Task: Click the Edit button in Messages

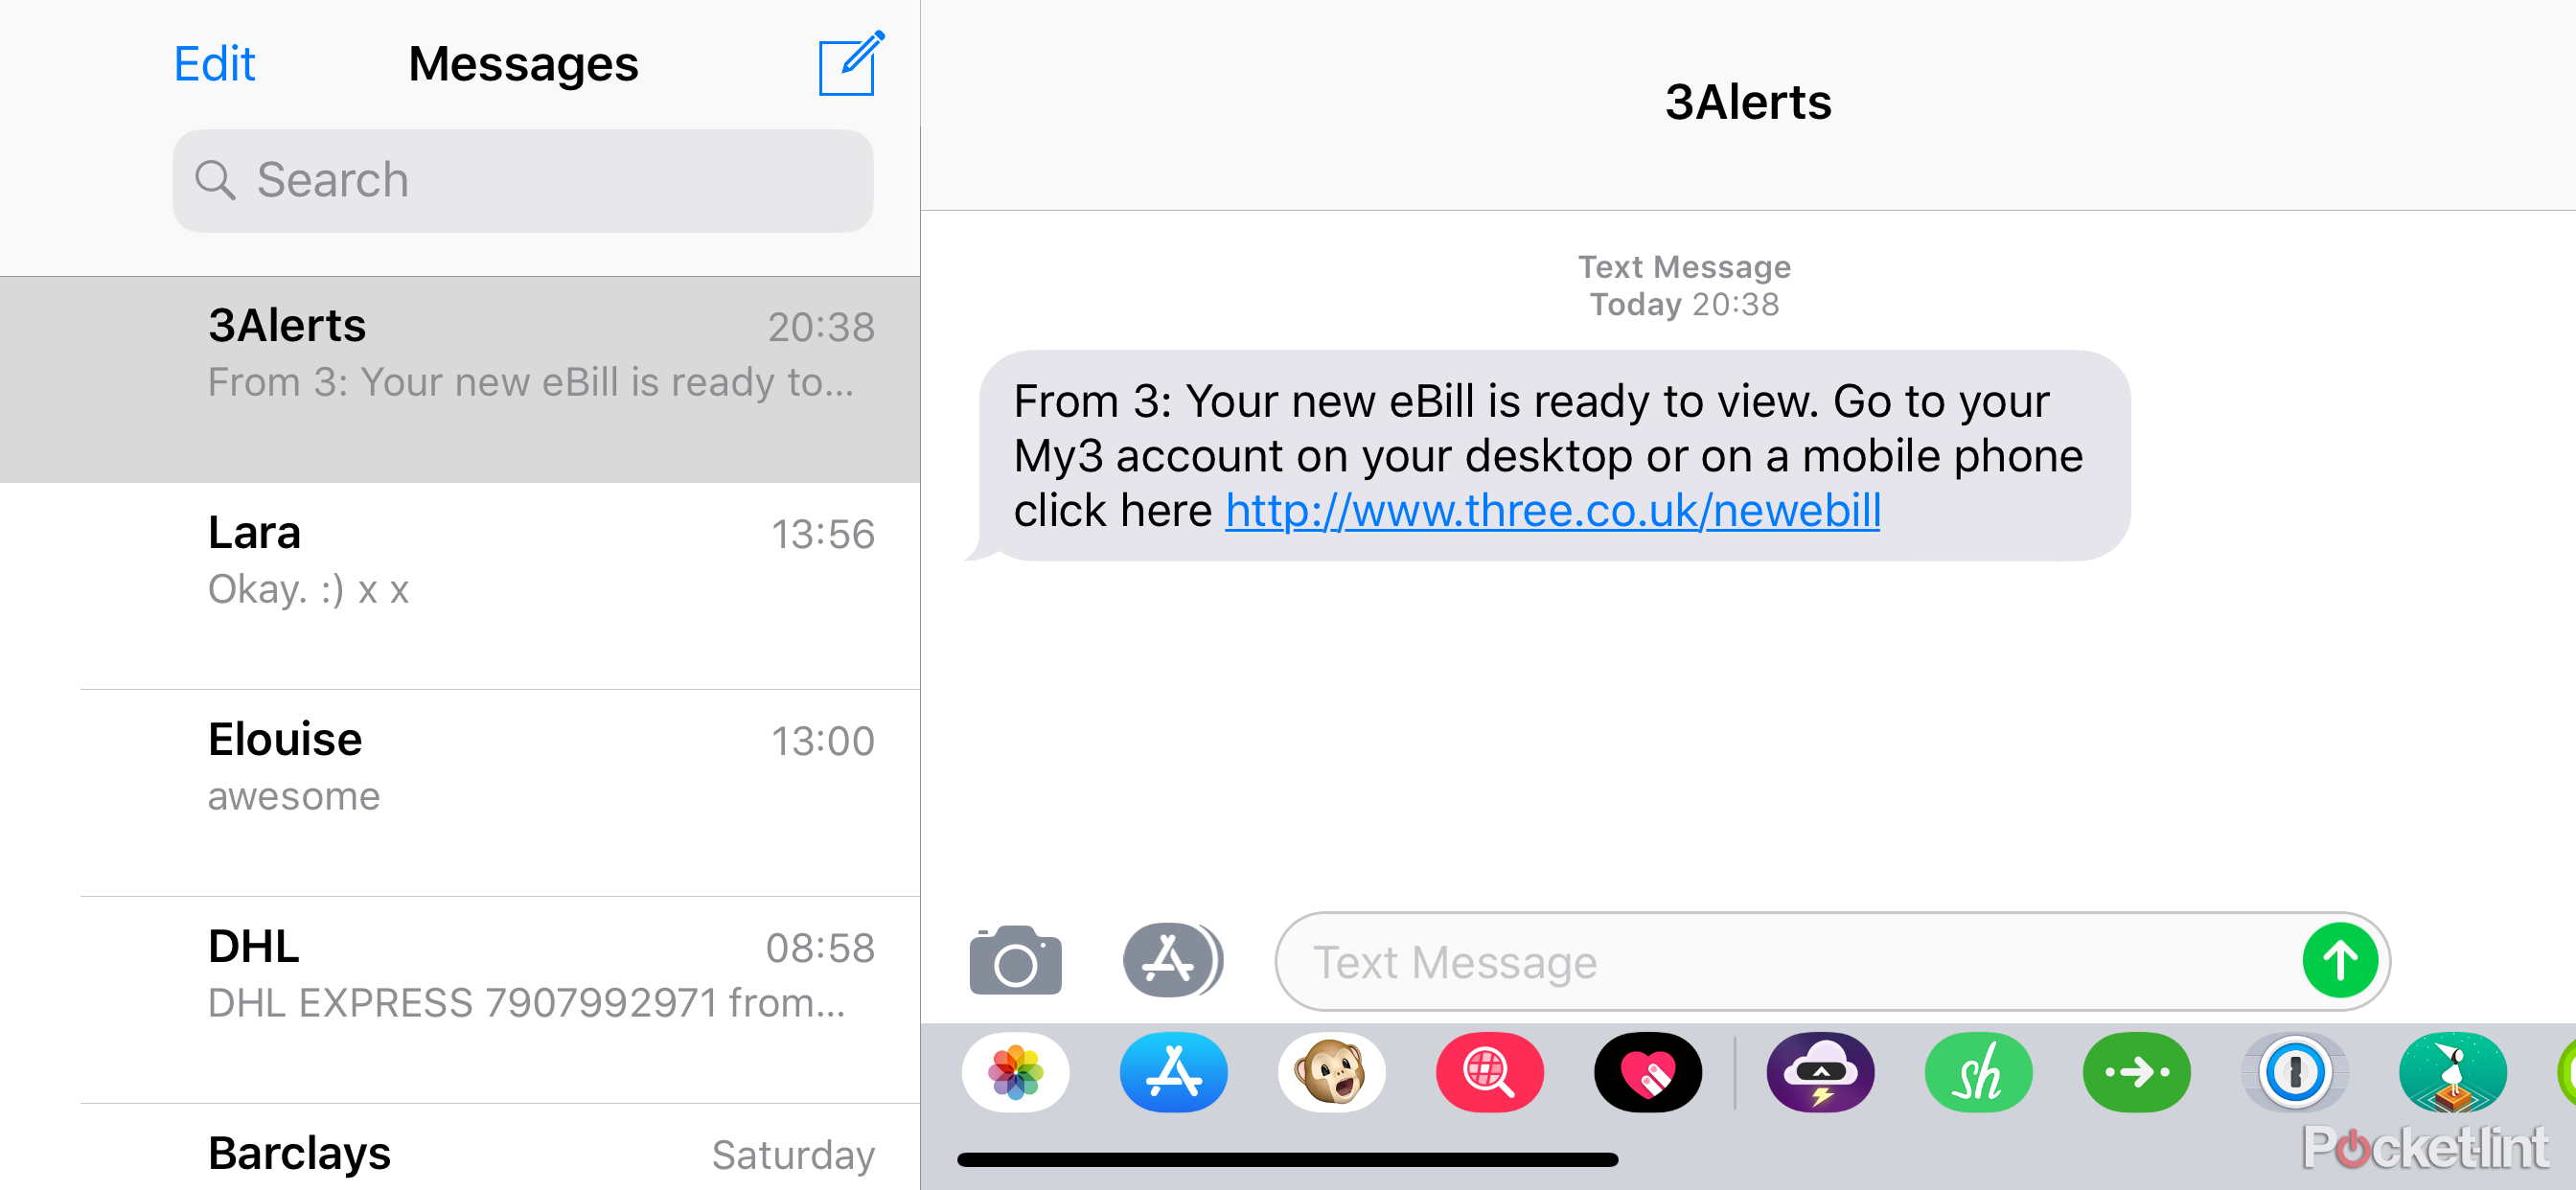Action: click(x=216, y=62)
